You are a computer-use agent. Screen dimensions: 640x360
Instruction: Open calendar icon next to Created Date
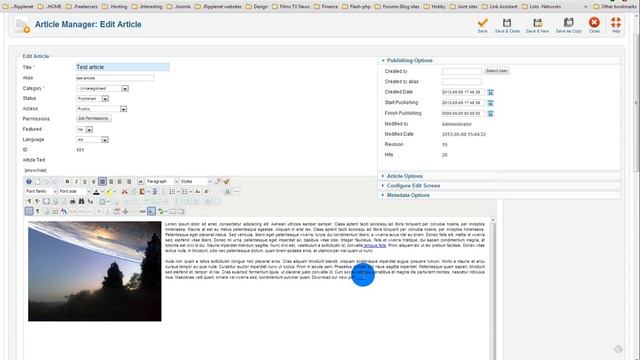pyautogui.click(x=490, y=92)
